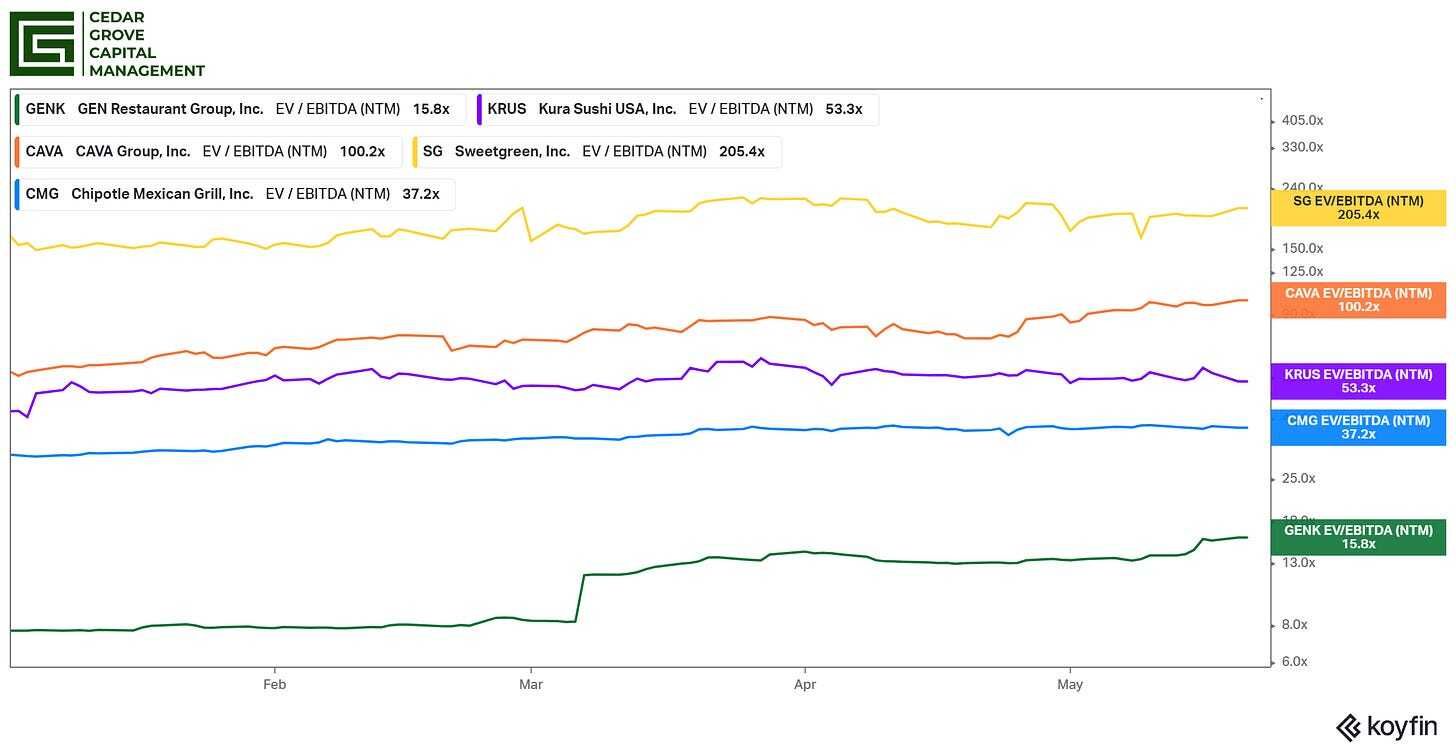The width and height of the screenshot is (1456, 752).
Task: Select the "CAVA" ticker in the legend
Action: (44, 152)
